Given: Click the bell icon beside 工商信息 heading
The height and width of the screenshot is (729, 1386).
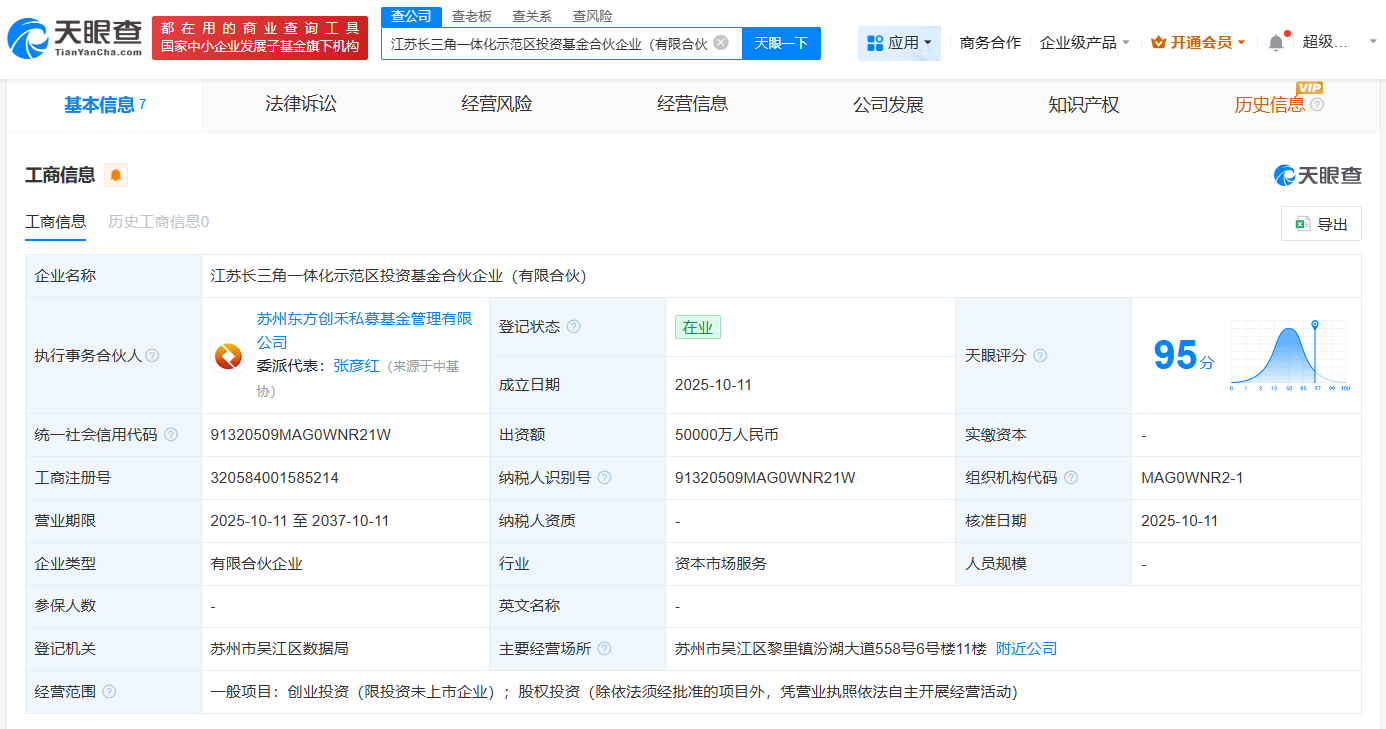Looking at the screenshot, I should click(x=114, y=174).
